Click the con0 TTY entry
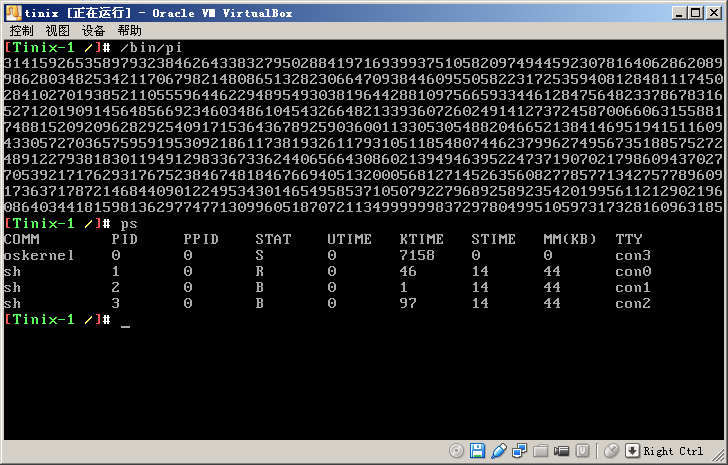 click(x=633, y=271)
